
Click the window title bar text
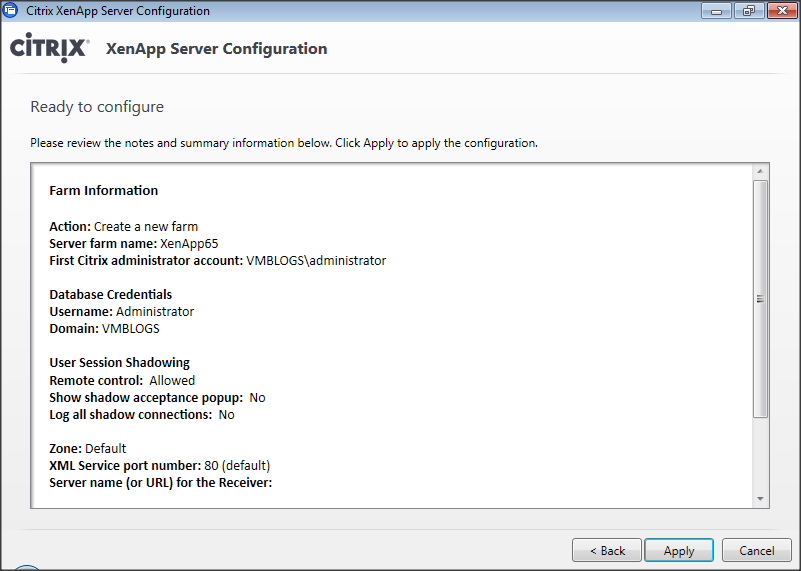(118, 11)
